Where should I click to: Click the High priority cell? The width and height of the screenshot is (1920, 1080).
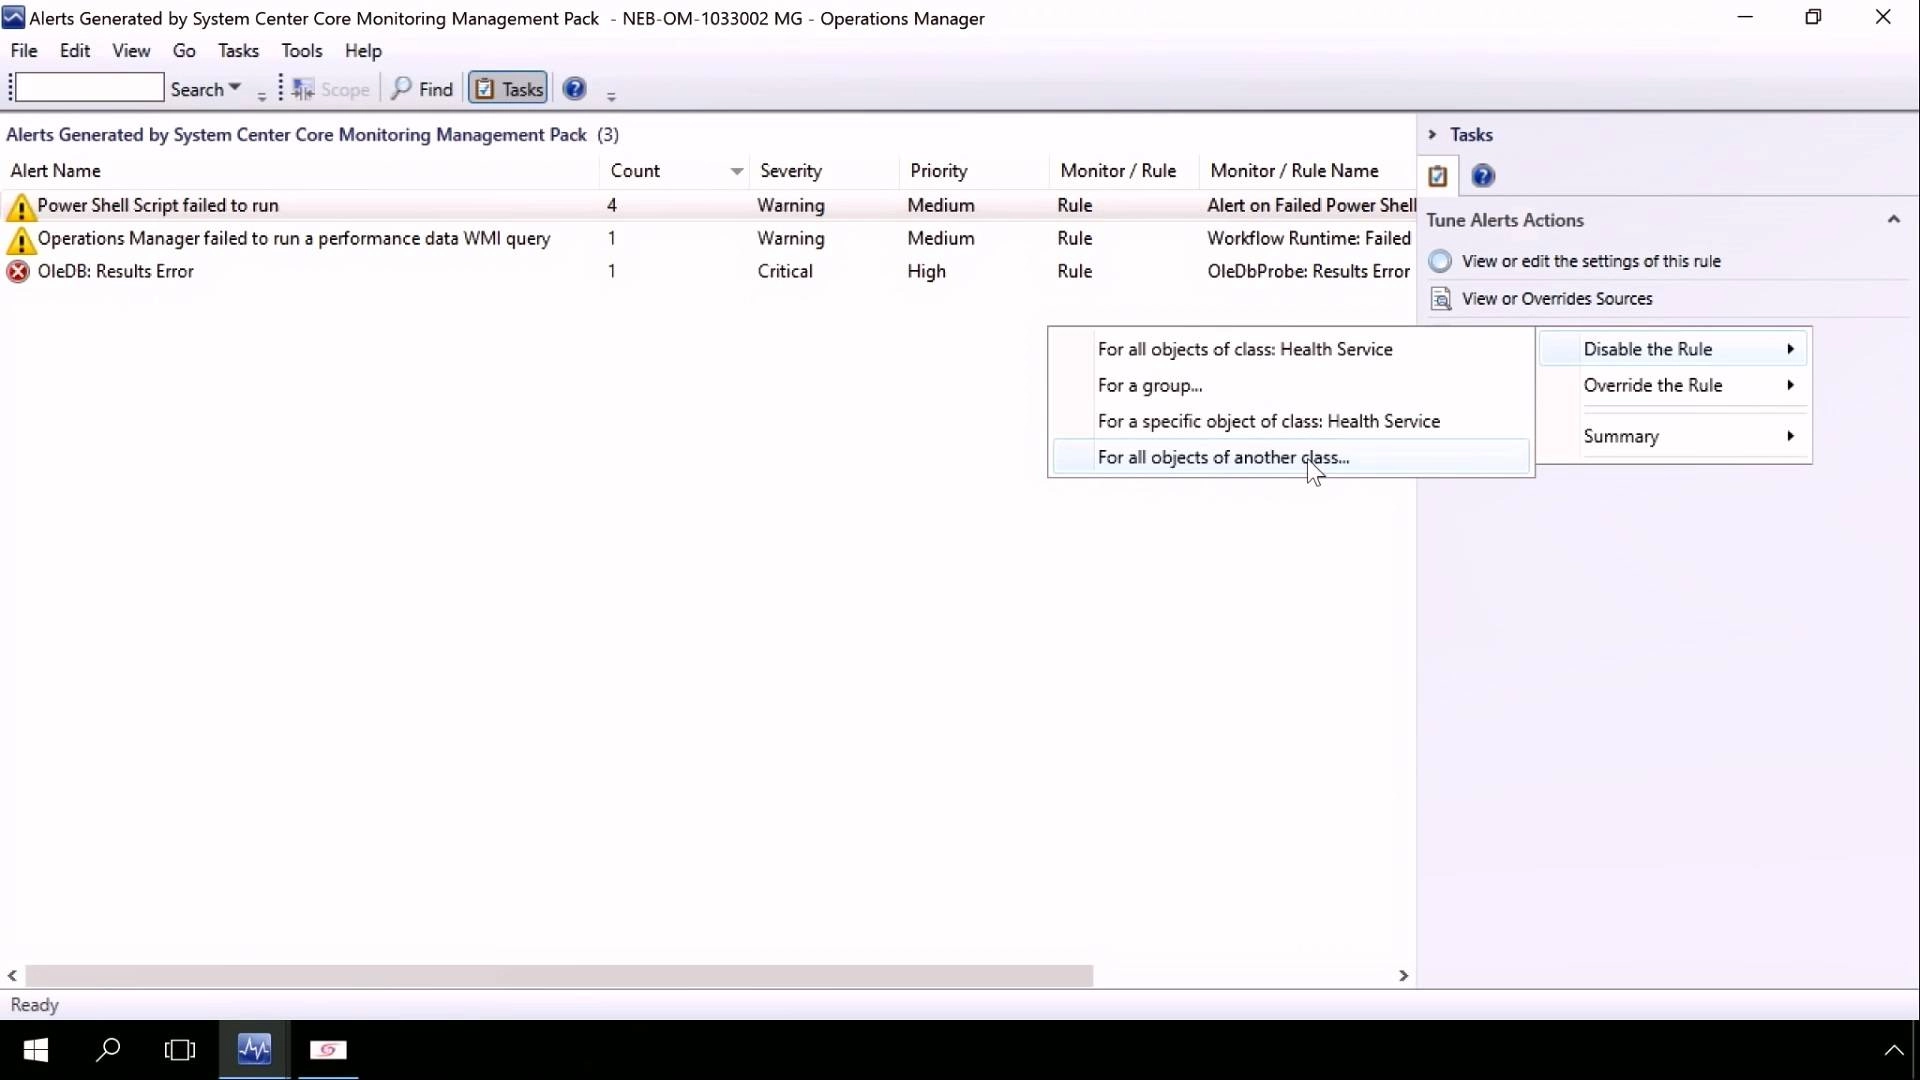pyautogui.click(x=926, y=271)
